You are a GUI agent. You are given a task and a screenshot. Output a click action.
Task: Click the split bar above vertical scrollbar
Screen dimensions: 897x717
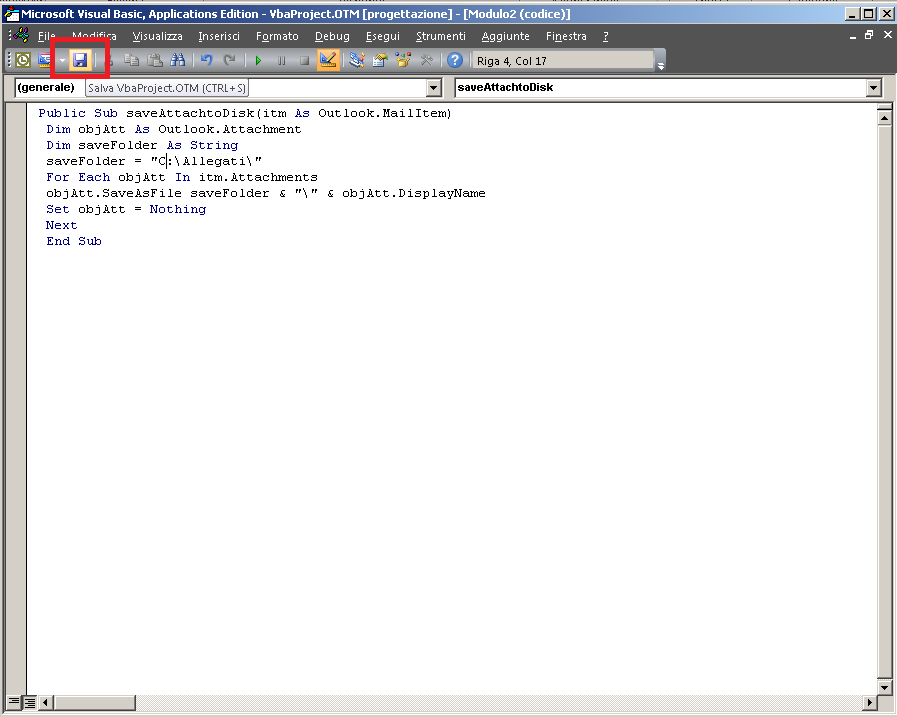pos(884,107)
